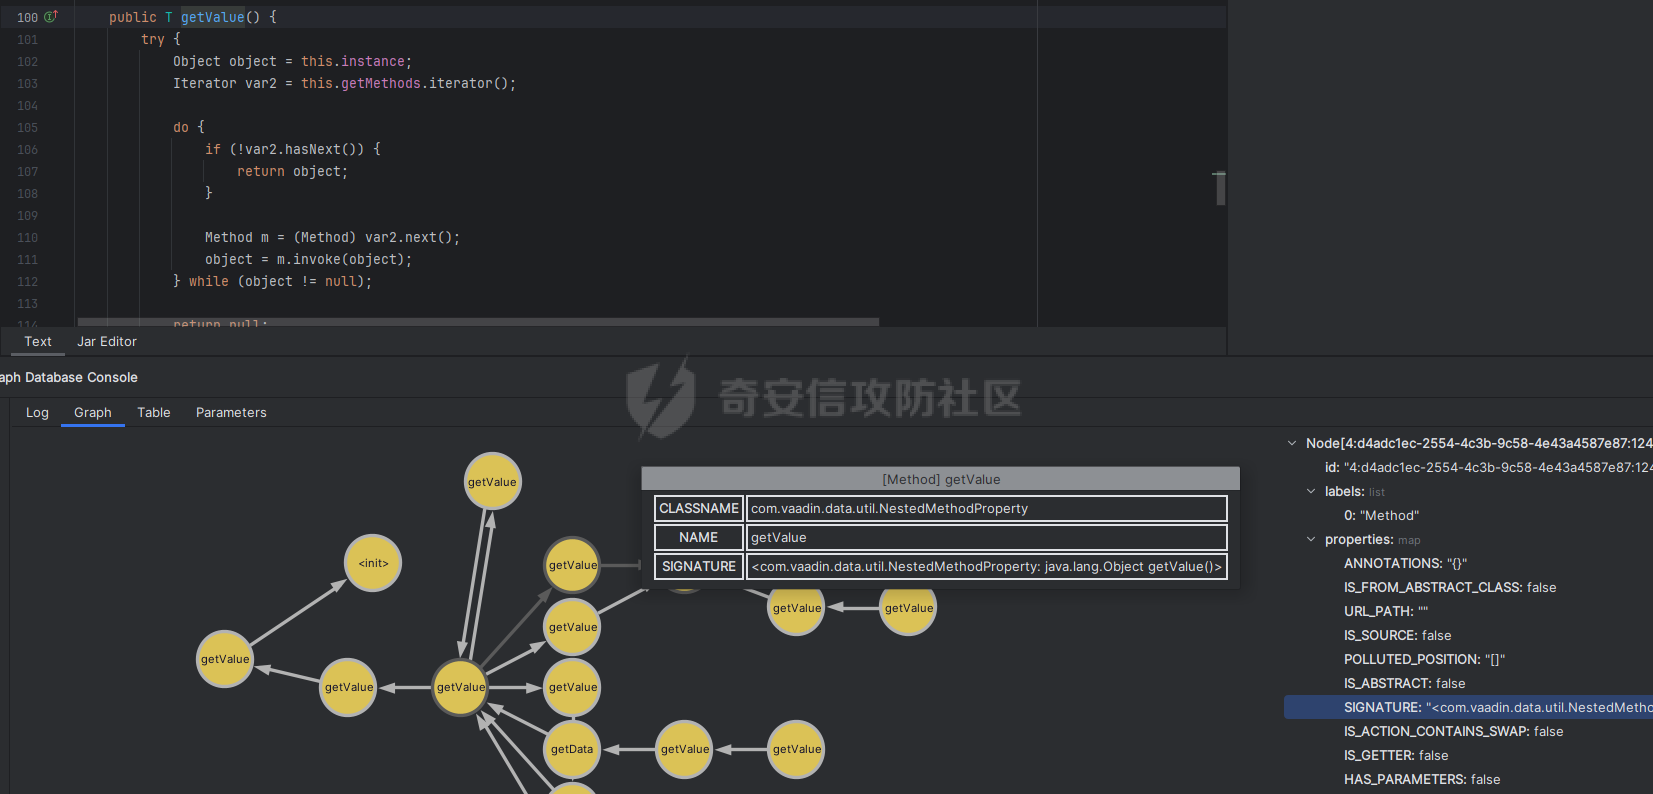Image resolution: width=1653 pixels, height=794 pixels.
Task: Collapse the properties map expander
Action: tap(1311, 539)
